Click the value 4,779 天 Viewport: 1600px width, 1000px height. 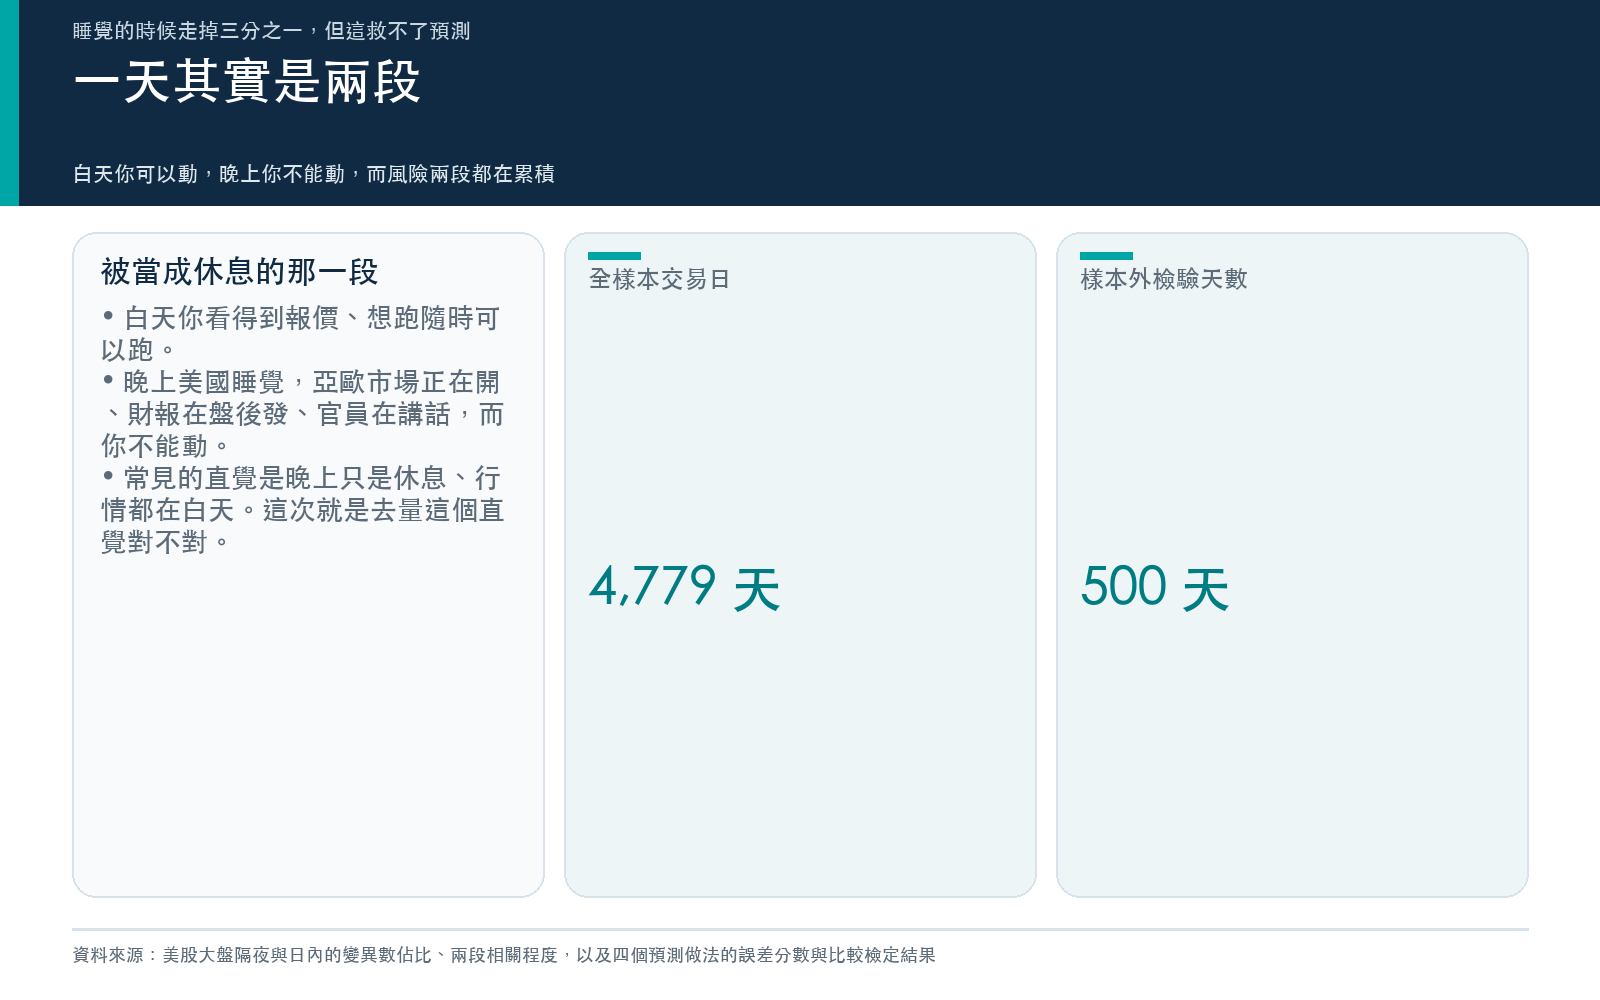[685, 587]
